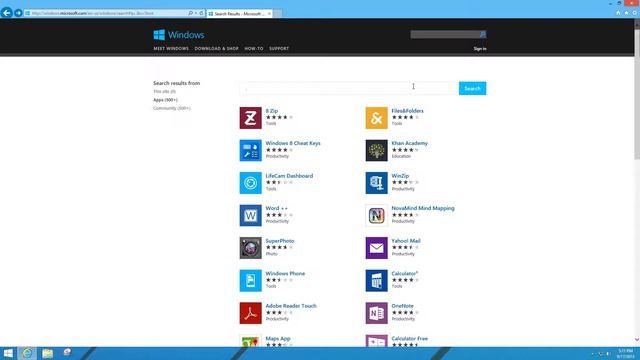Open the OneNote title link
Screen dimensions: 640x360
pos(402,306)
